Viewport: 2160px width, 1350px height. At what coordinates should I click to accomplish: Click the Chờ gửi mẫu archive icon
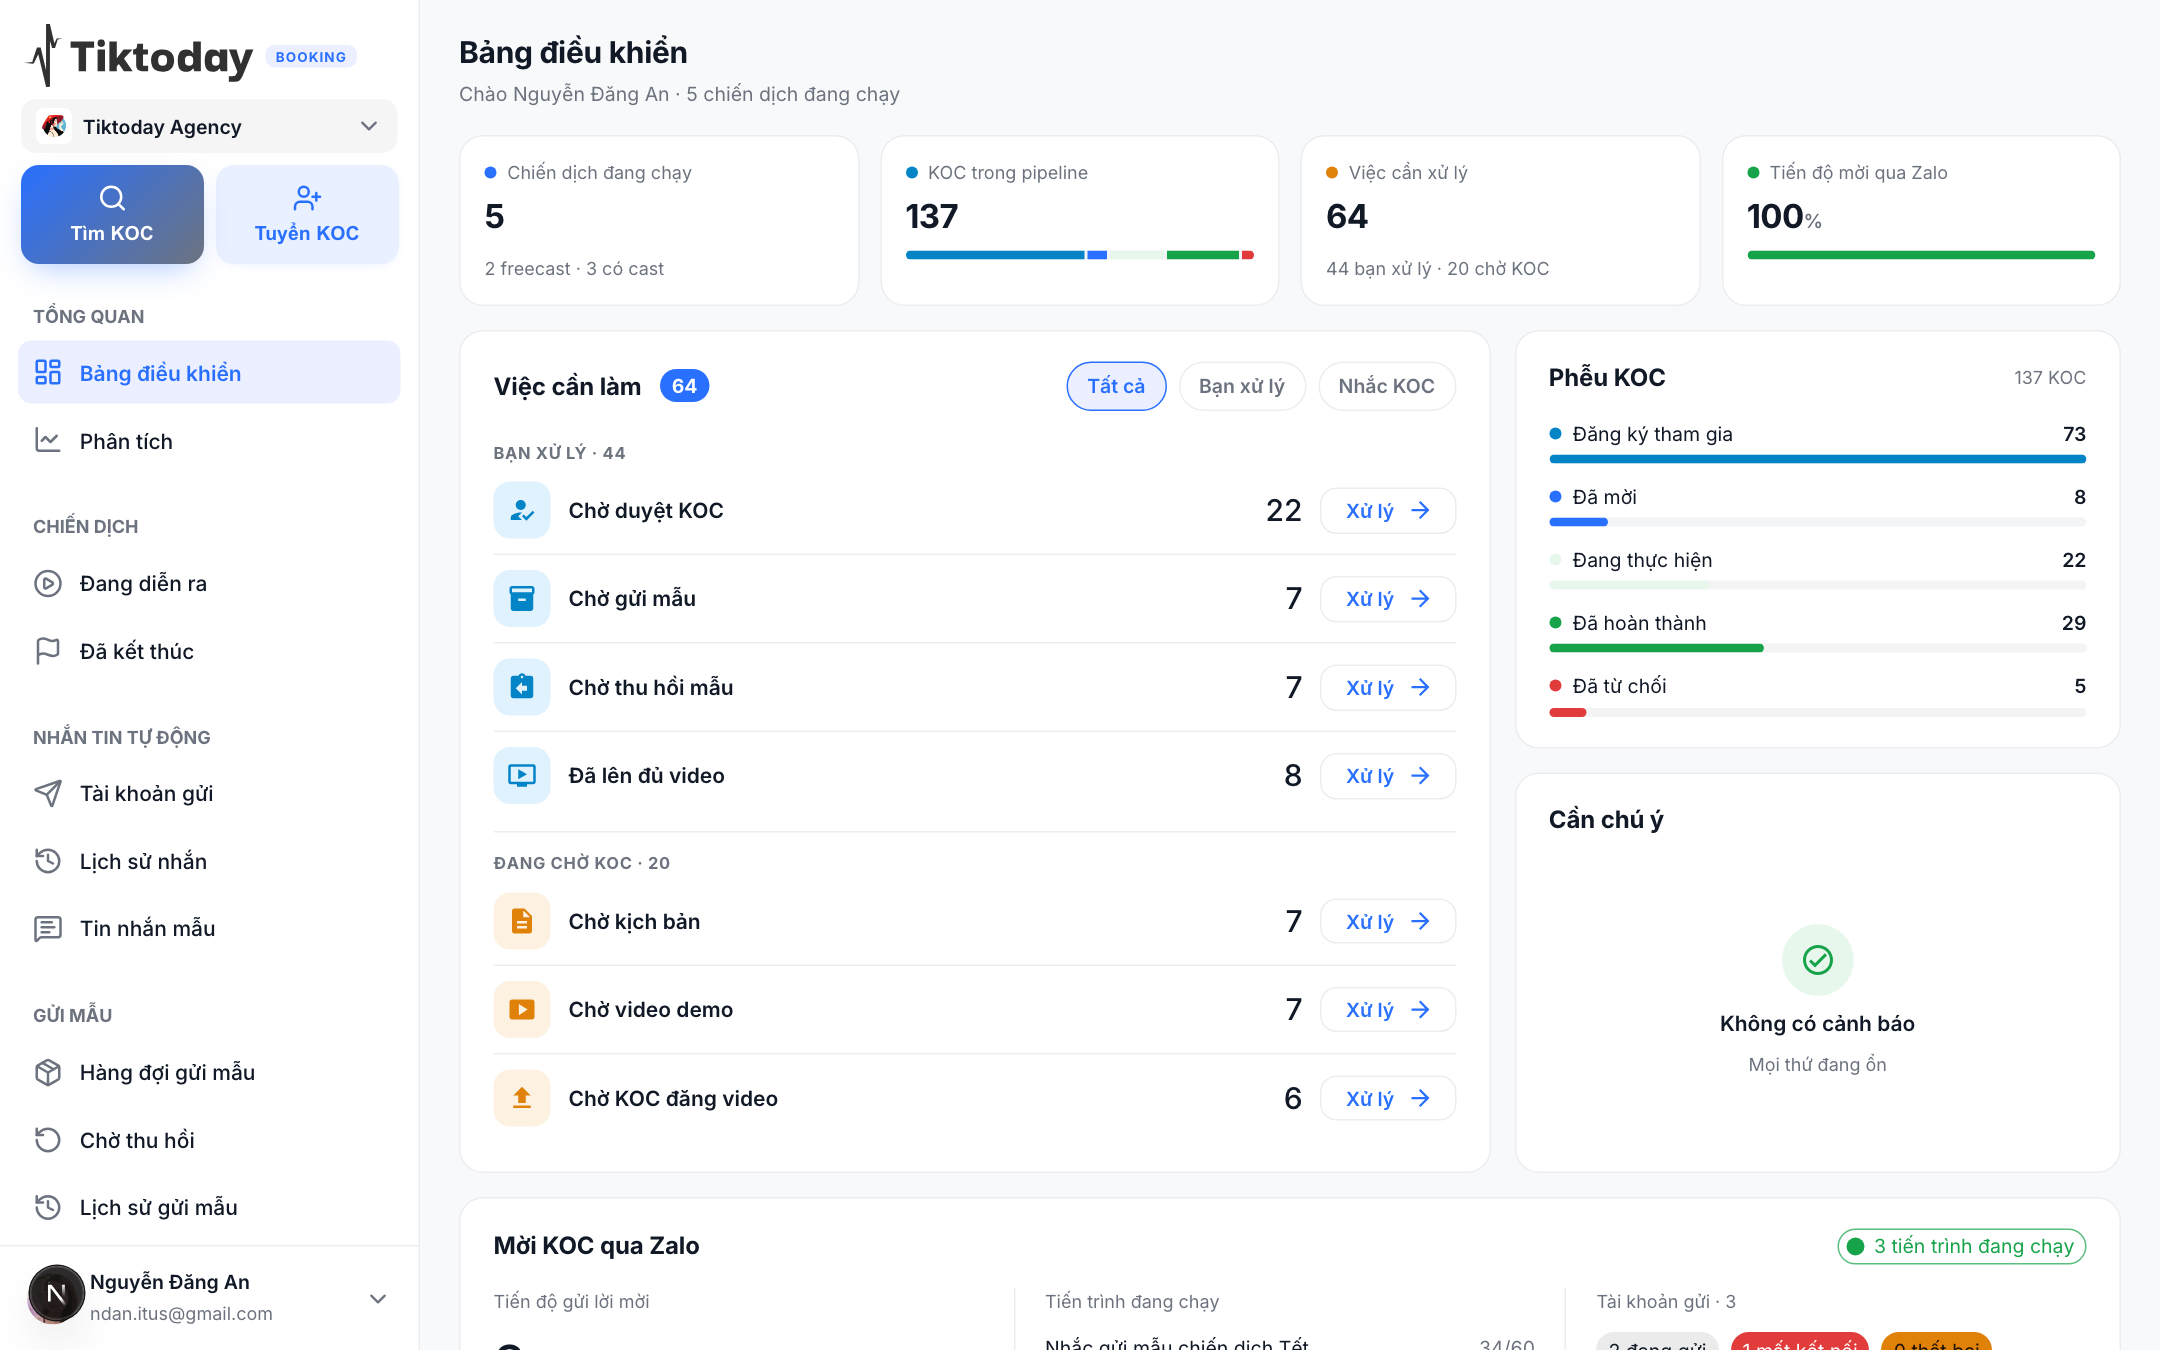(x=522, y=598)
